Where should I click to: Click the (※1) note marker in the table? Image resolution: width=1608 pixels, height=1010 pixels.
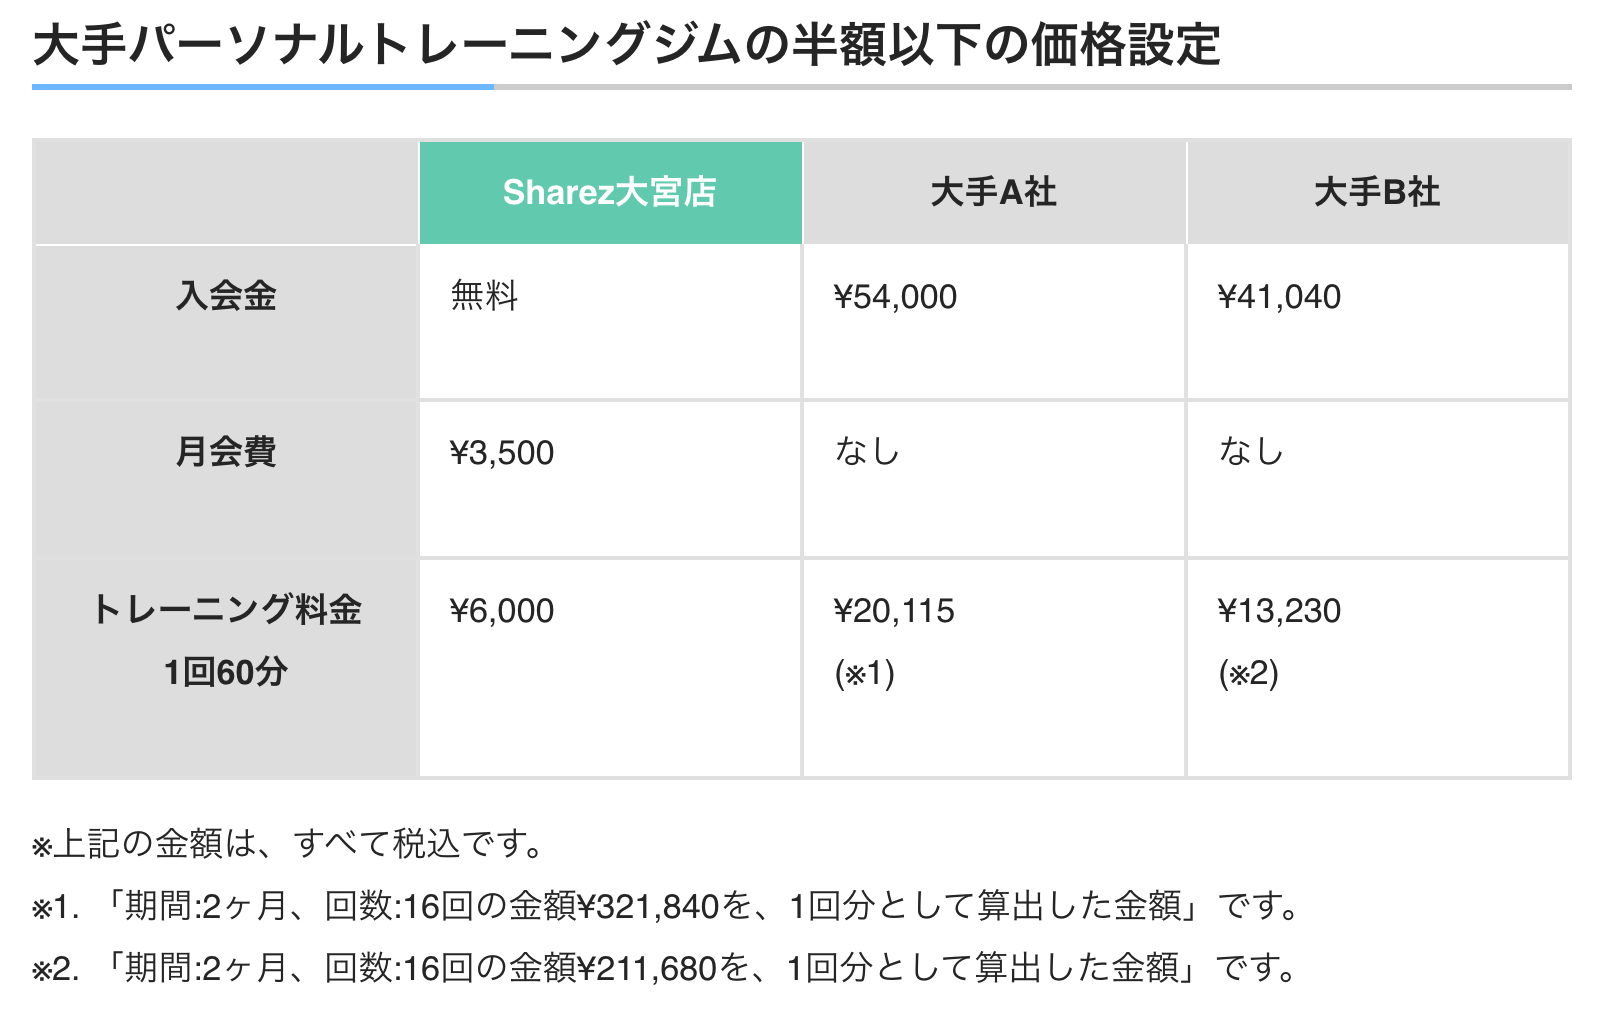865,673
